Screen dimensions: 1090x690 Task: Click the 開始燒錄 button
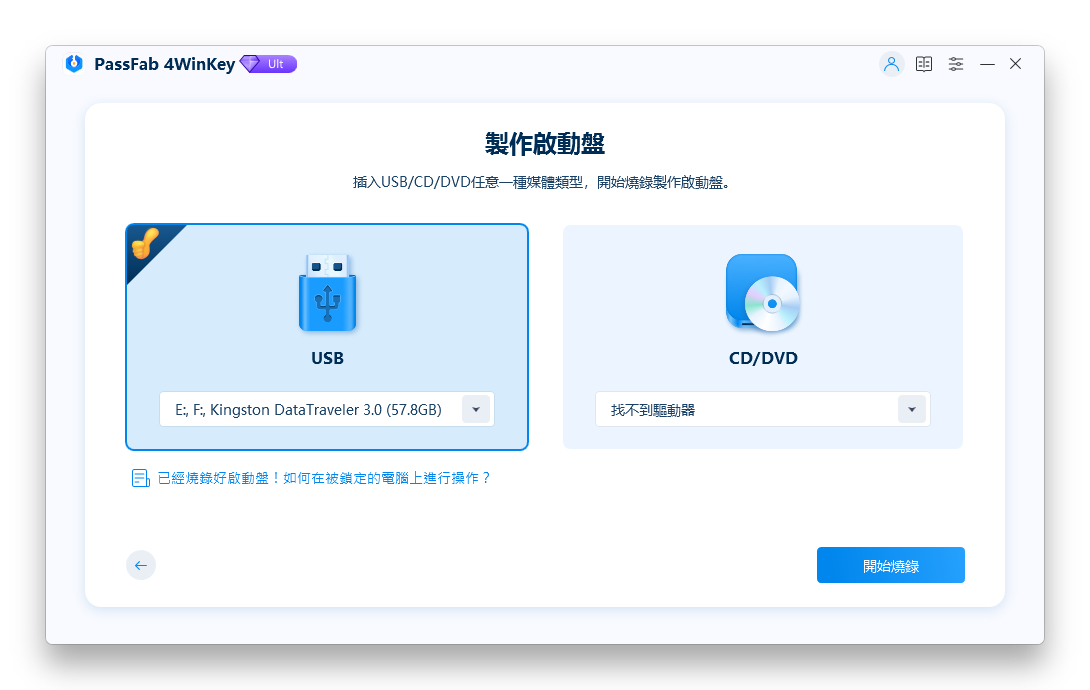890,565
